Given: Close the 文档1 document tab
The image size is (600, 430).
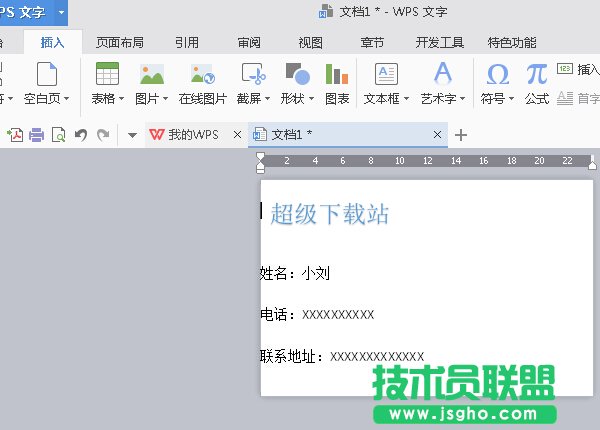Looking at the screenshot, I should pyautogui.click(x=438, y=135).
